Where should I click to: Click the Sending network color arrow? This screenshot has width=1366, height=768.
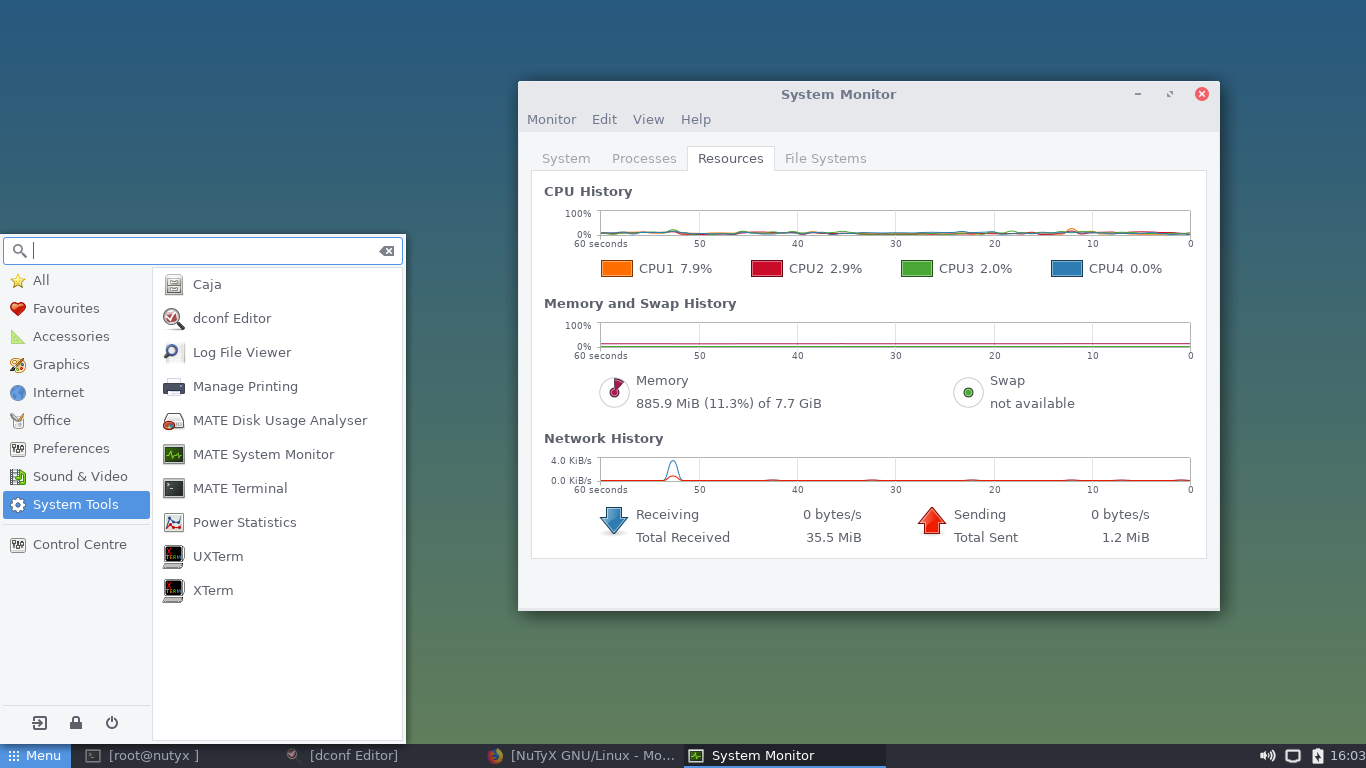coord(931,521)
